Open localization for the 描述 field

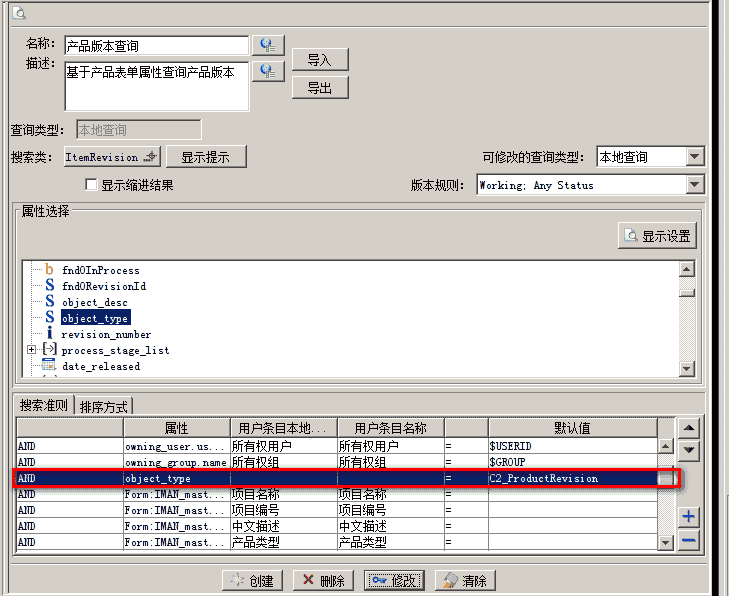coord(268,72)
